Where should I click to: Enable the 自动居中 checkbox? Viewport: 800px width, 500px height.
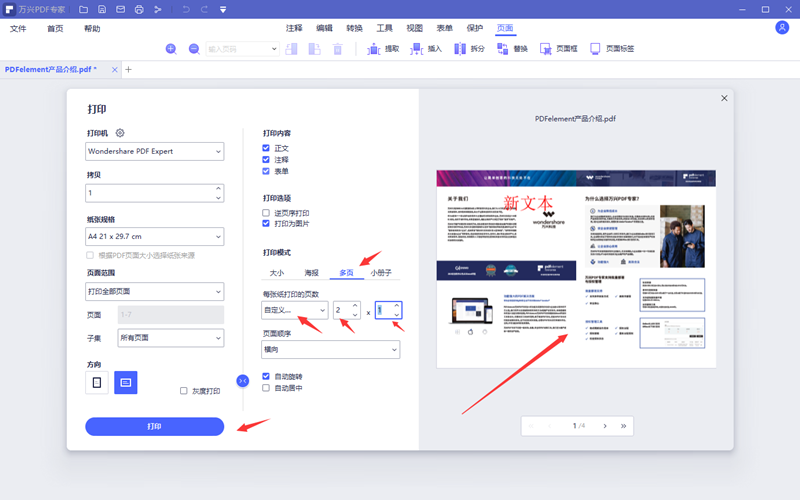pos(266,388)
